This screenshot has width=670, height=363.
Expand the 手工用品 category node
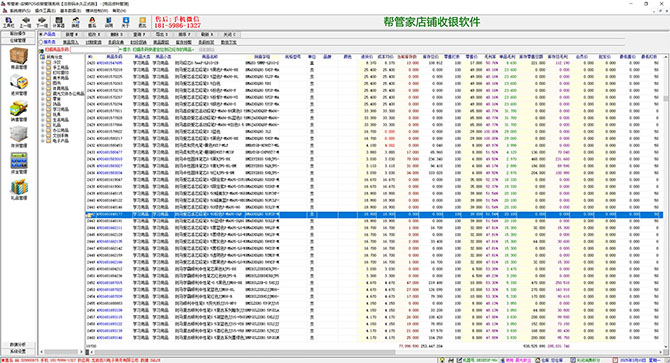(43, 67)
